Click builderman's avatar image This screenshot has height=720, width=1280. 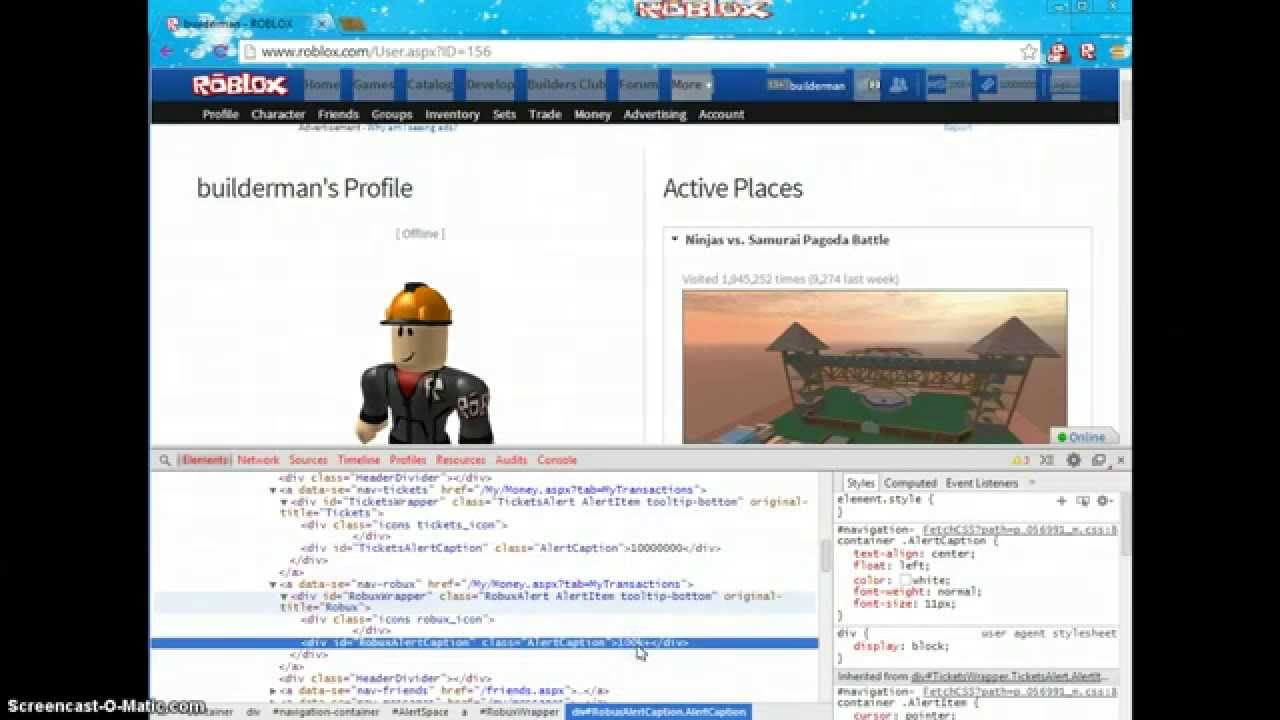point(425,364)
